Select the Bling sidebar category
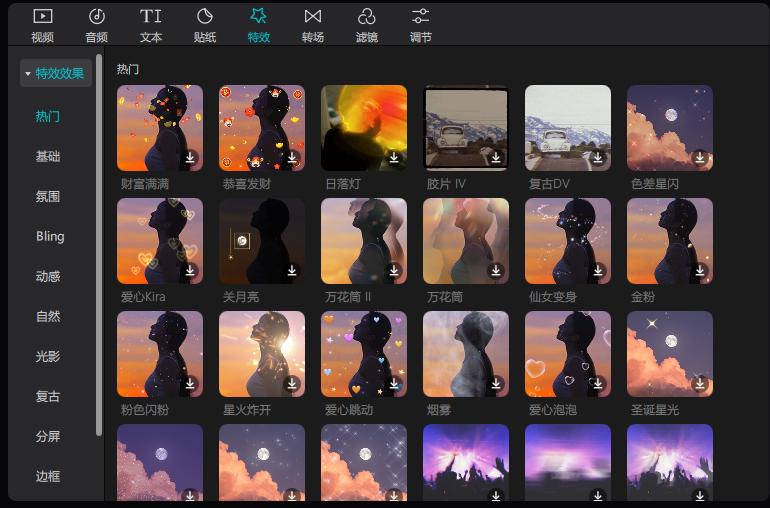The width and height of the screenshot is (770, 508). point(50,236)
